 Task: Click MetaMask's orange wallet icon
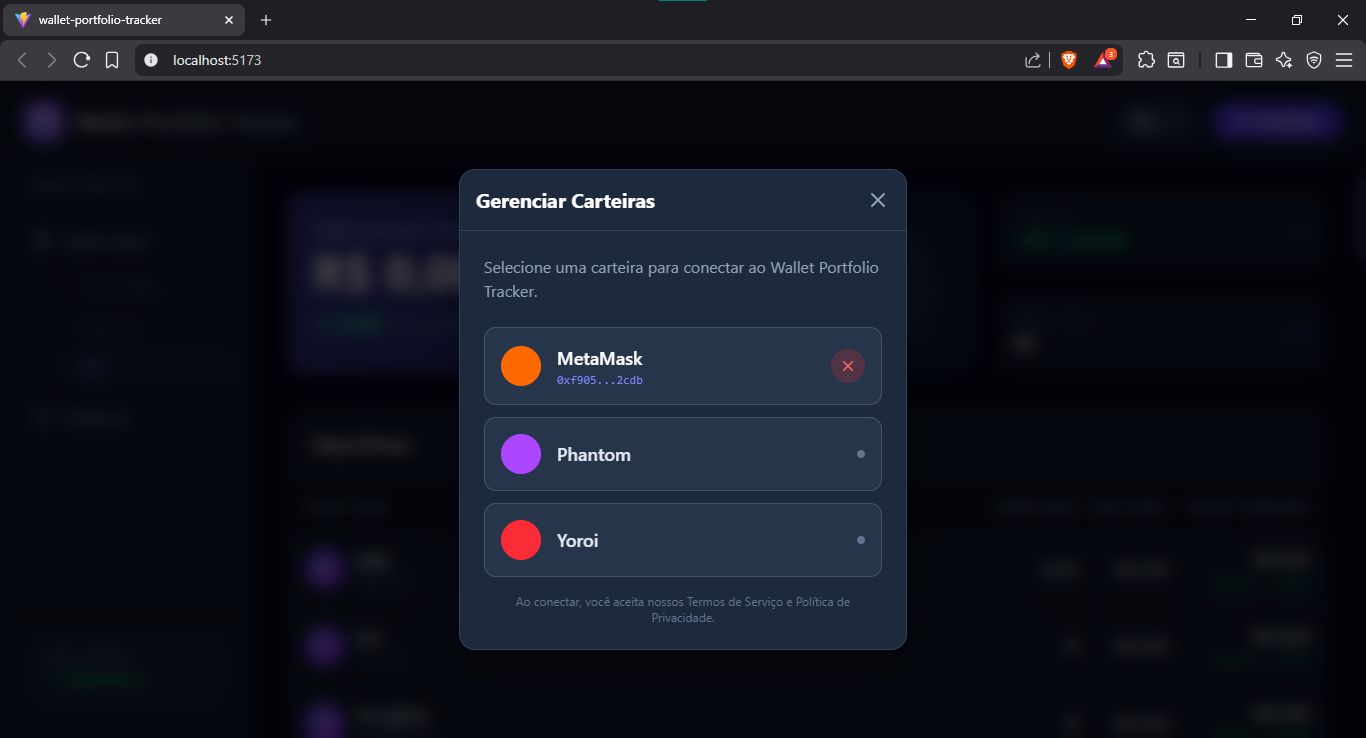click(x=520, y=366)
